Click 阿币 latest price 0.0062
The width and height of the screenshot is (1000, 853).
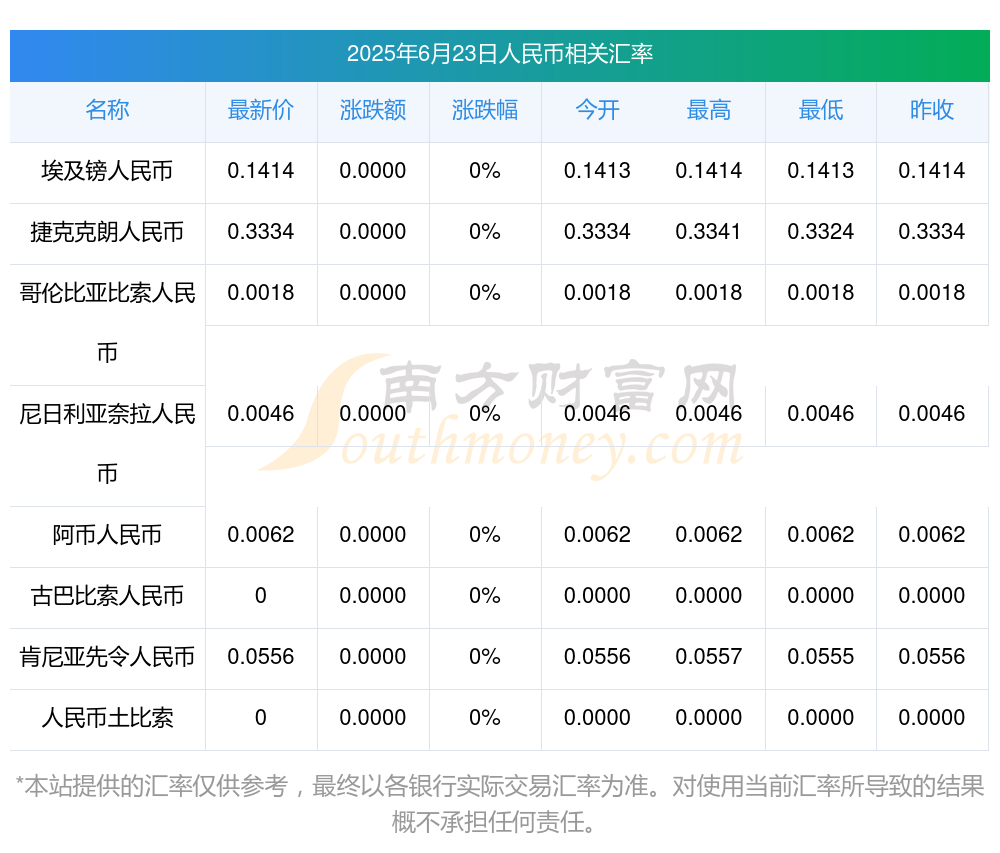click(261, 535)
